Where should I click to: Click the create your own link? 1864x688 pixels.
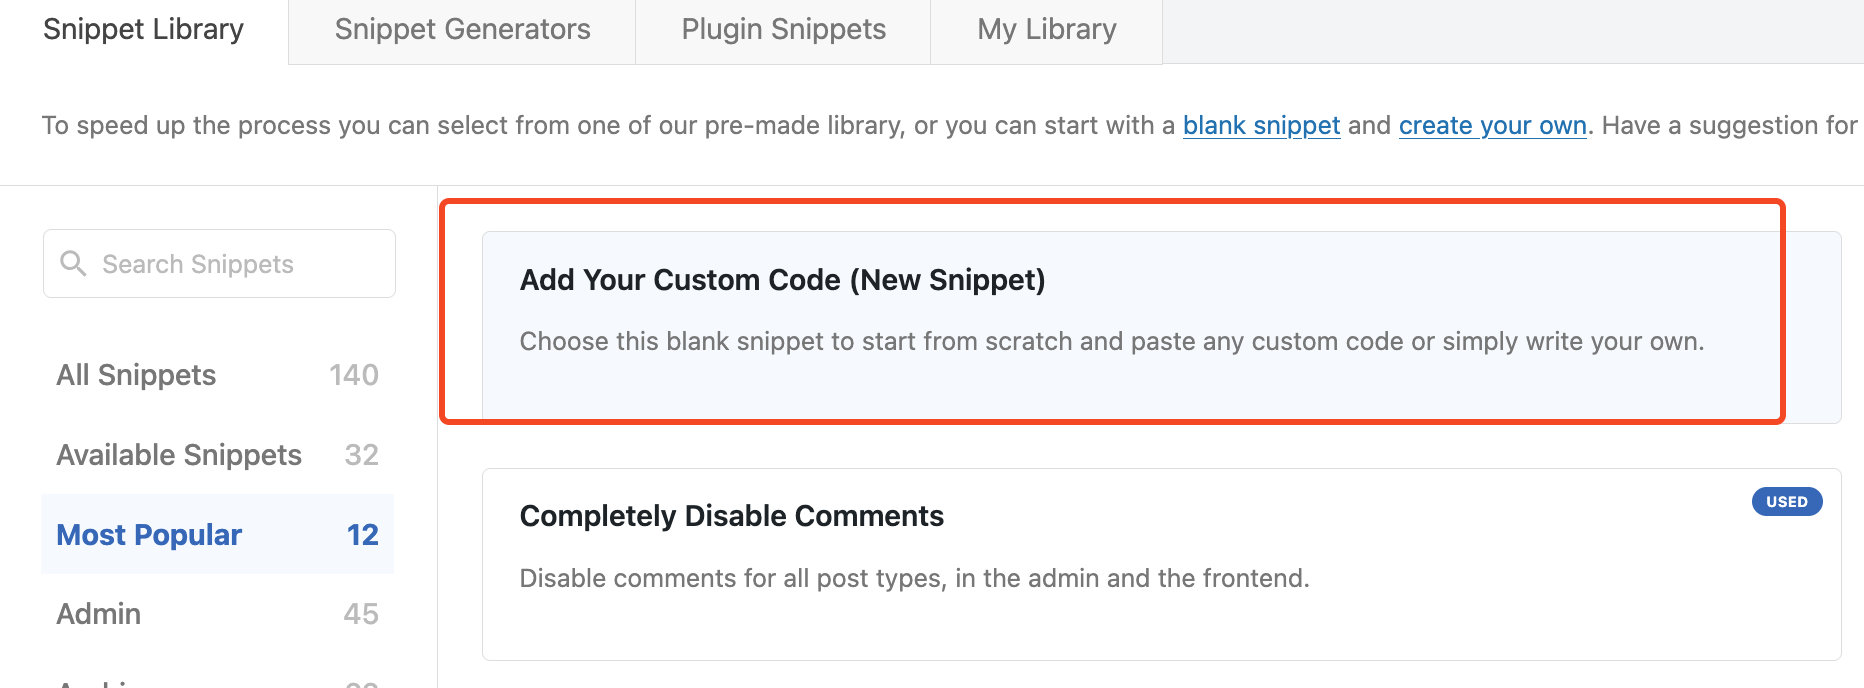[x=1492, y=125]
